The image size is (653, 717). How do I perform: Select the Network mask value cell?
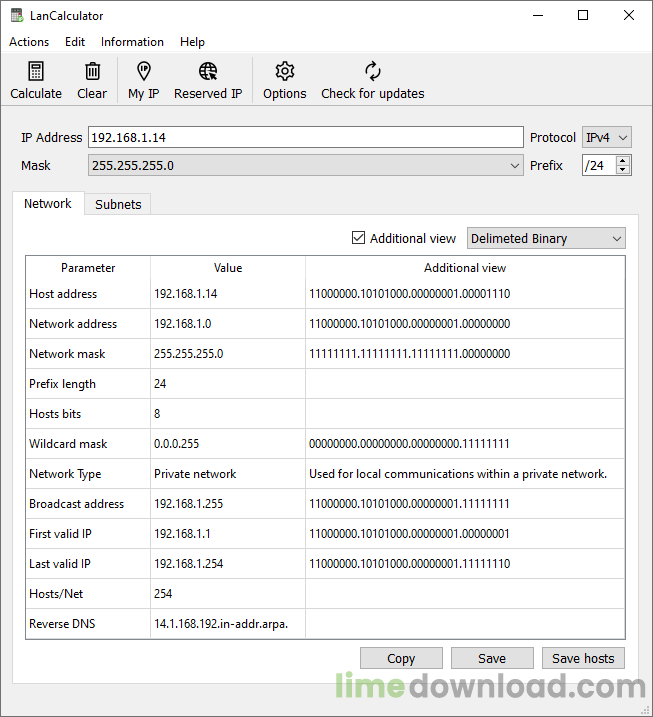(x=228, y=353)
